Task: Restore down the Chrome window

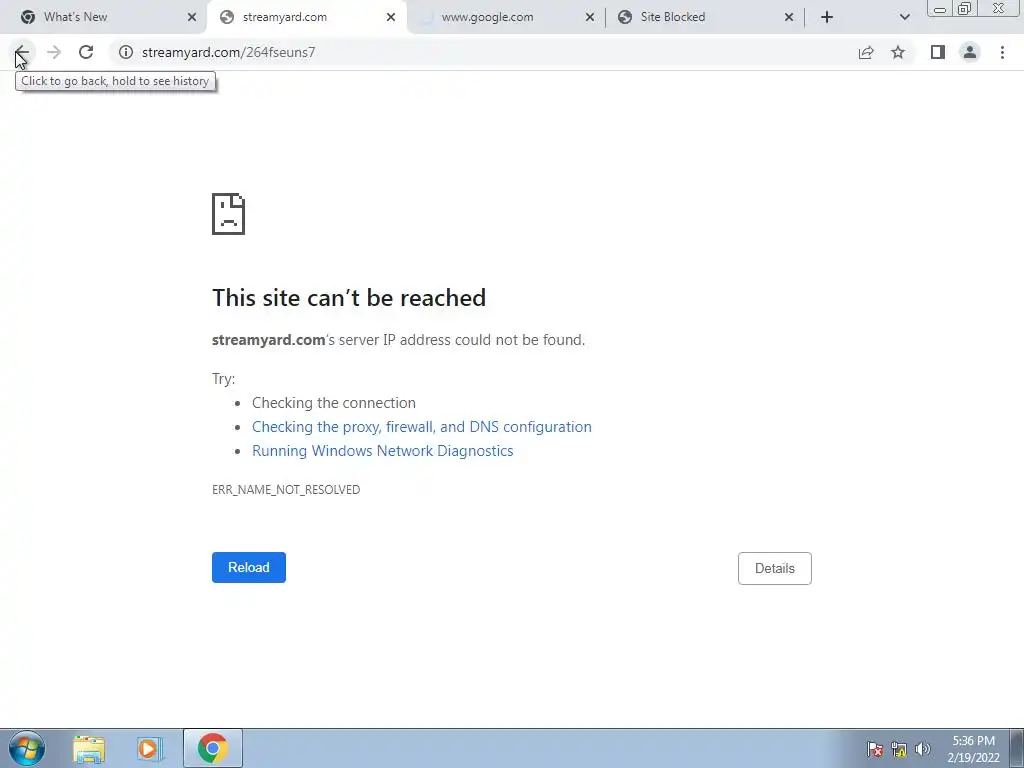Action: [965, 8]
